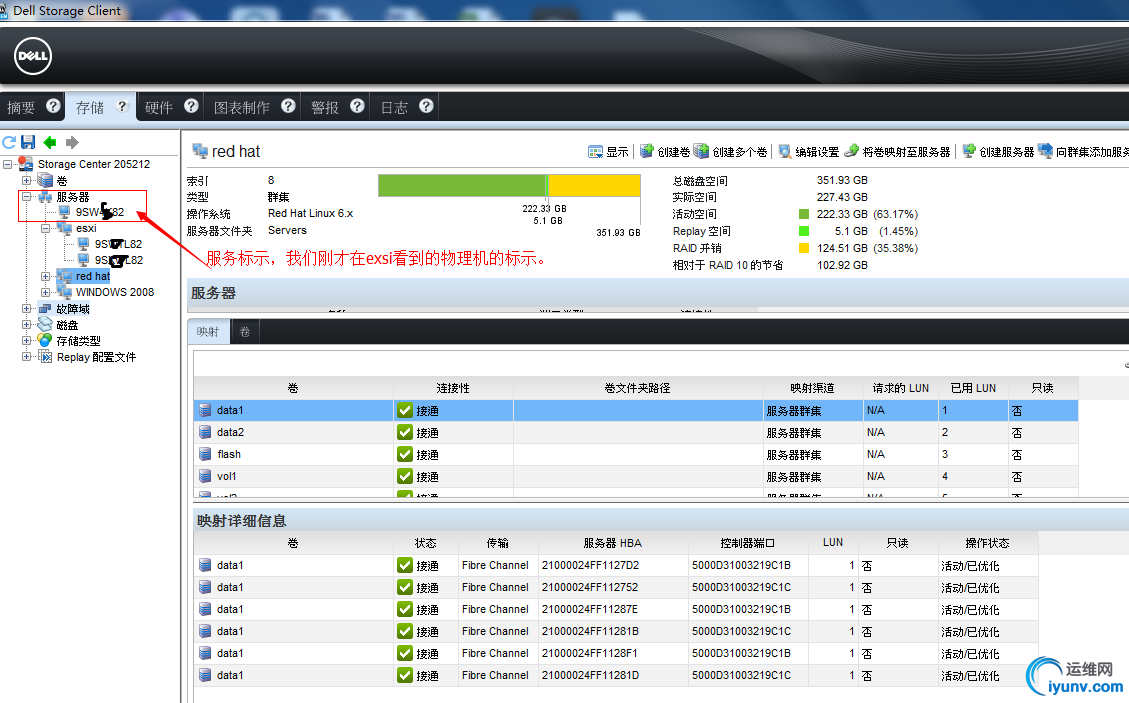
Task: Select 存储类型 in the tree
Action: click(78, 340)
